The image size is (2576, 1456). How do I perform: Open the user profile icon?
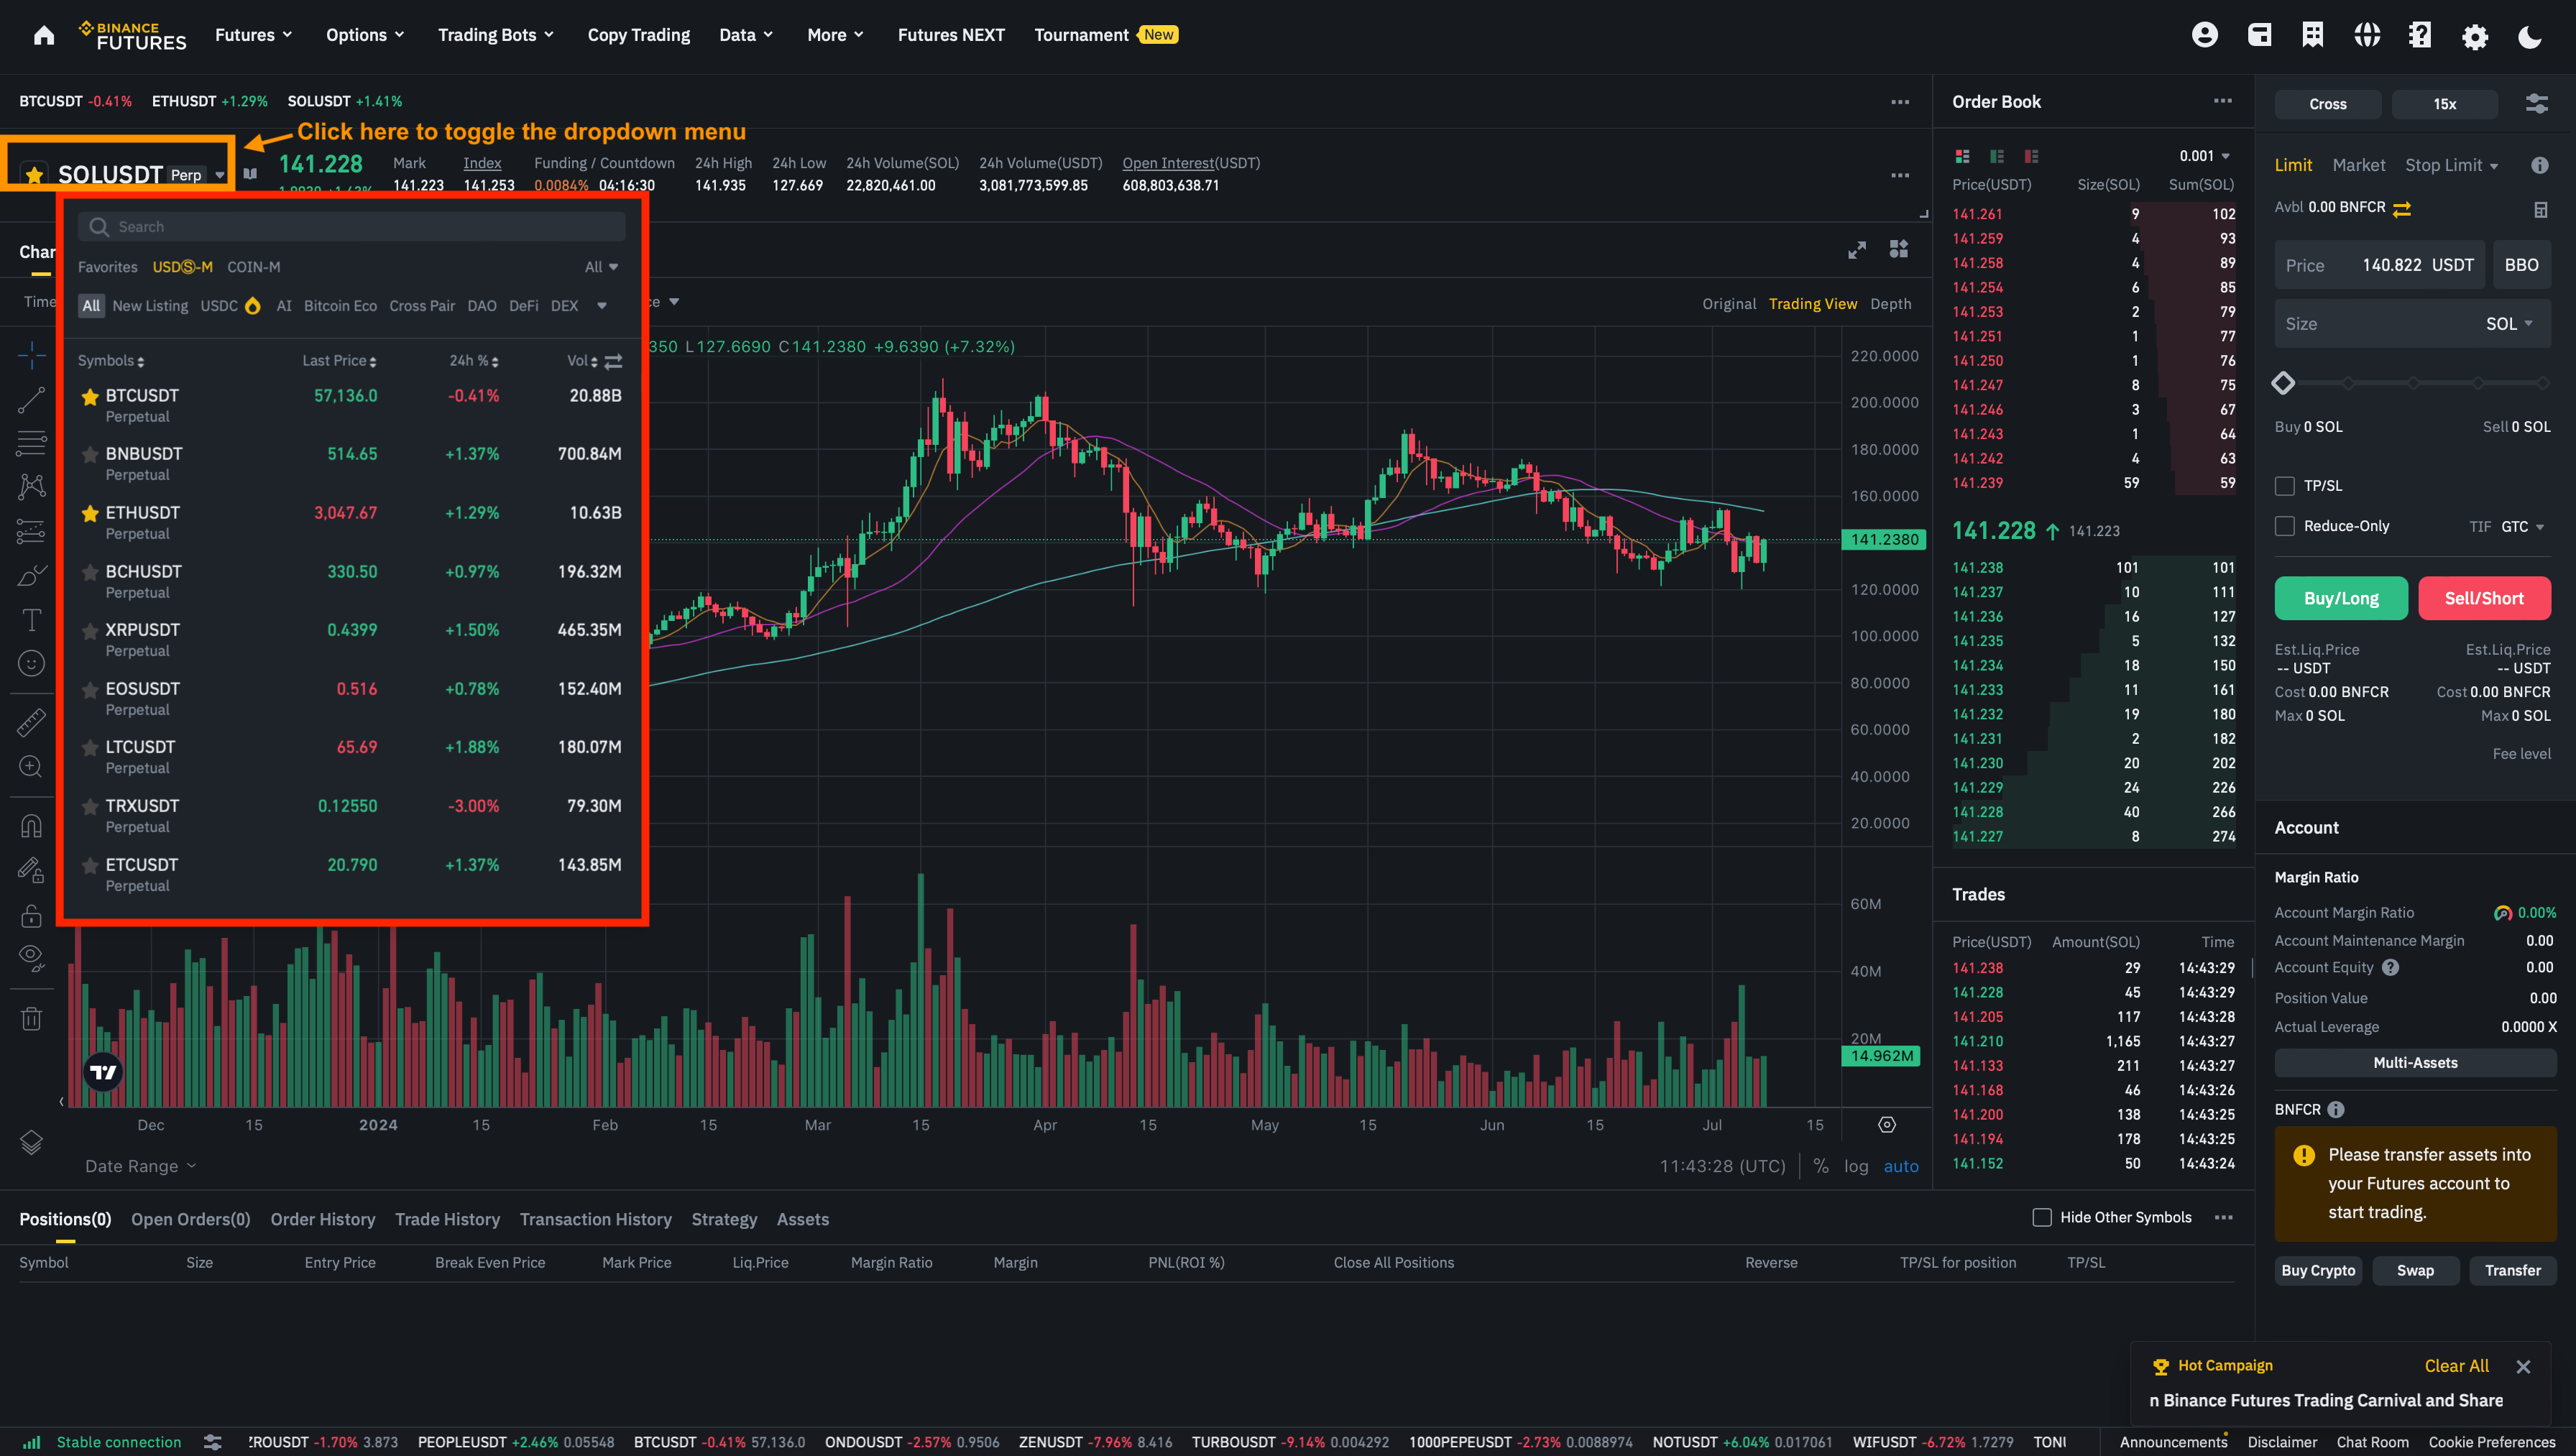2205,36
